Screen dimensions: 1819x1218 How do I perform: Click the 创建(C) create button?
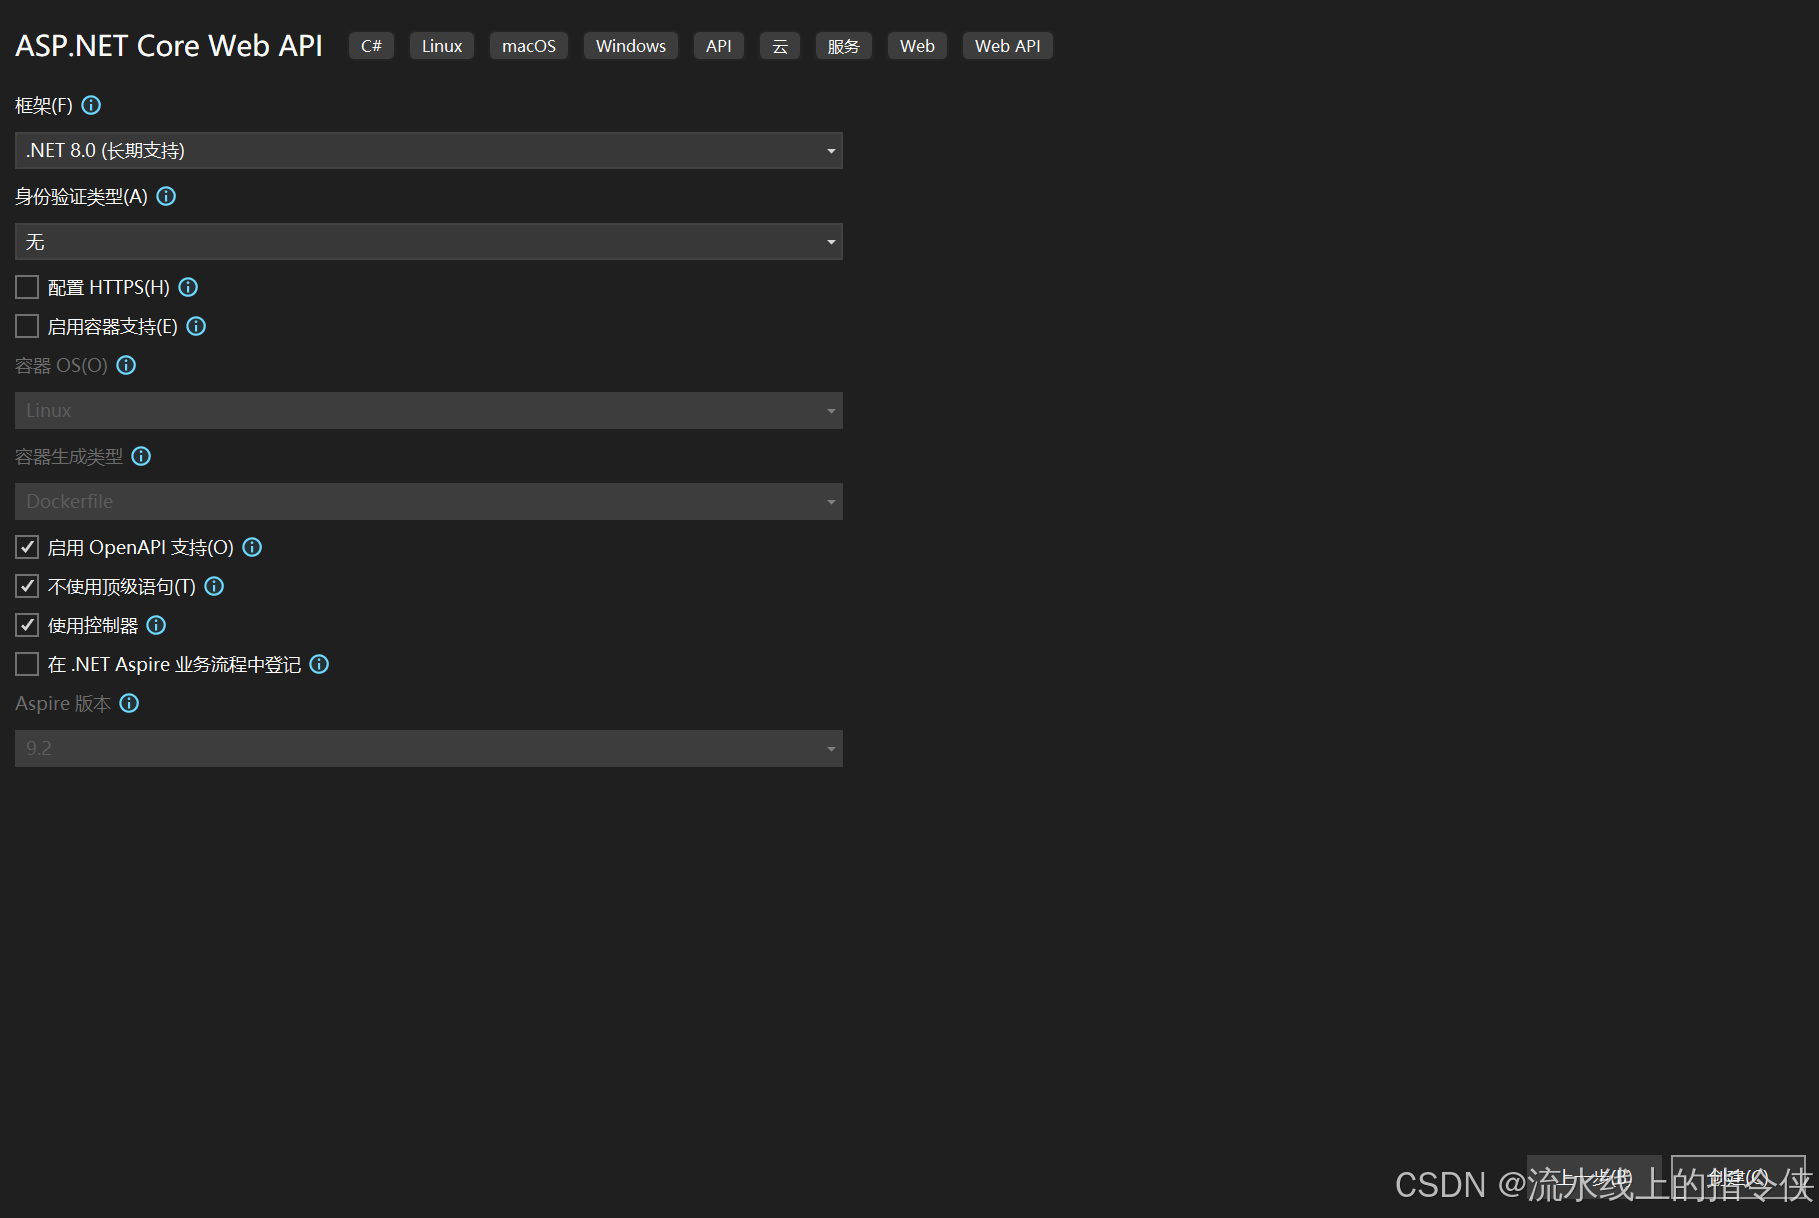(1739, 1177)
